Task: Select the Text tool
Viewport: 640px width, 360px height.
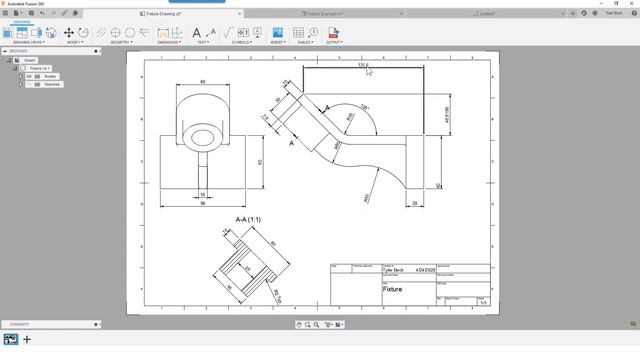Action: (x=196, y=33)
